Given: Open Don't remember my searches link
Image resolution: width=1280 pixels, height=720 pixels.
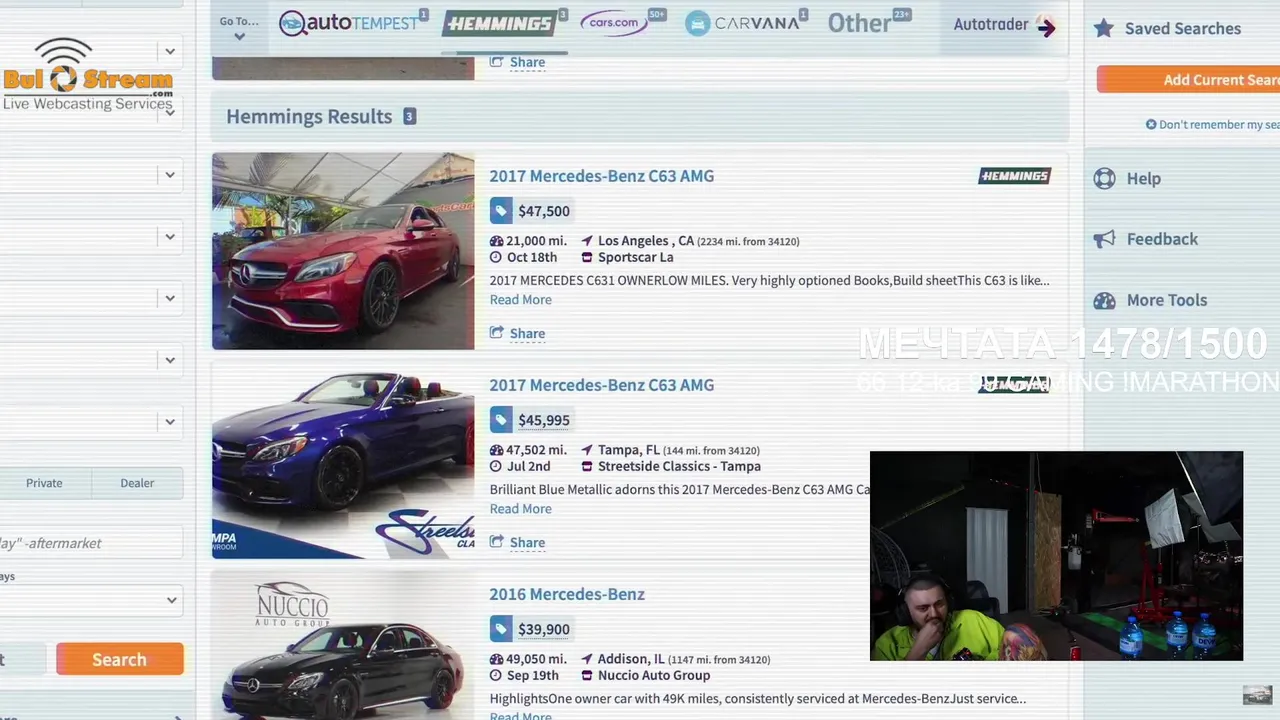Looking at the screenshot, I should [x=1212, y=124].
